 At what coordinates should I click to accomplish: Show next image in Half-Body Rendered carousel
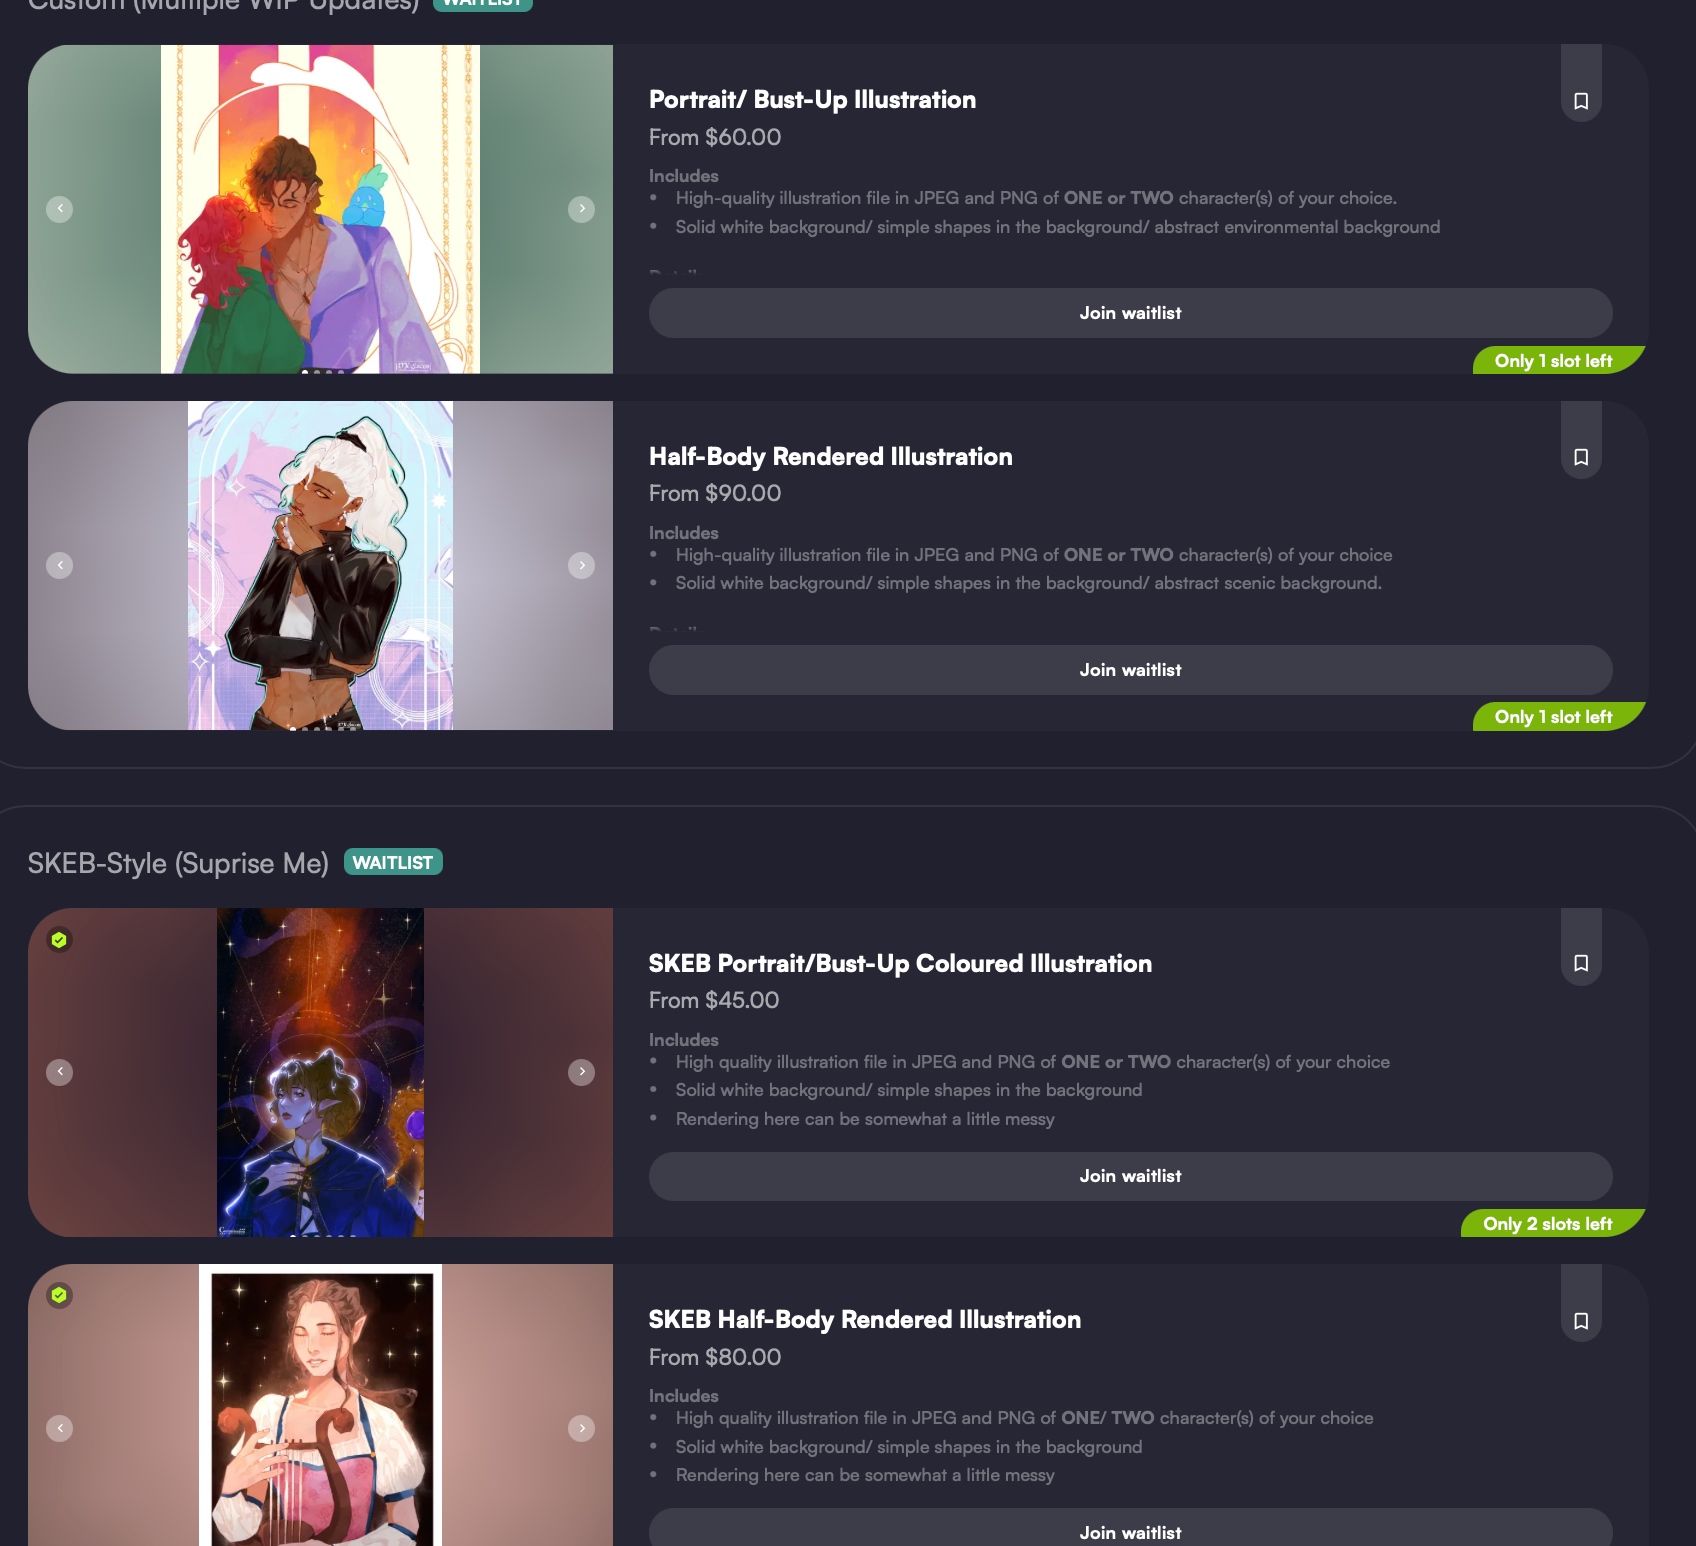[581, 565]
